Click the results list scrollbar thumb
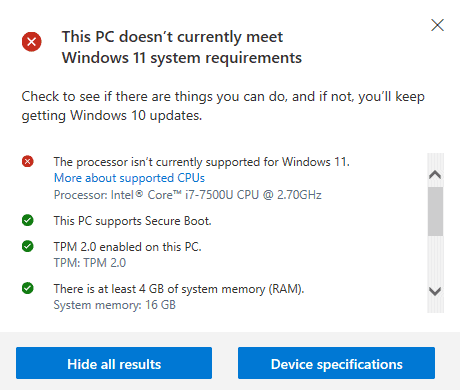Image resolution: width=460 pixels, height=390 pixels. point(435,211)
